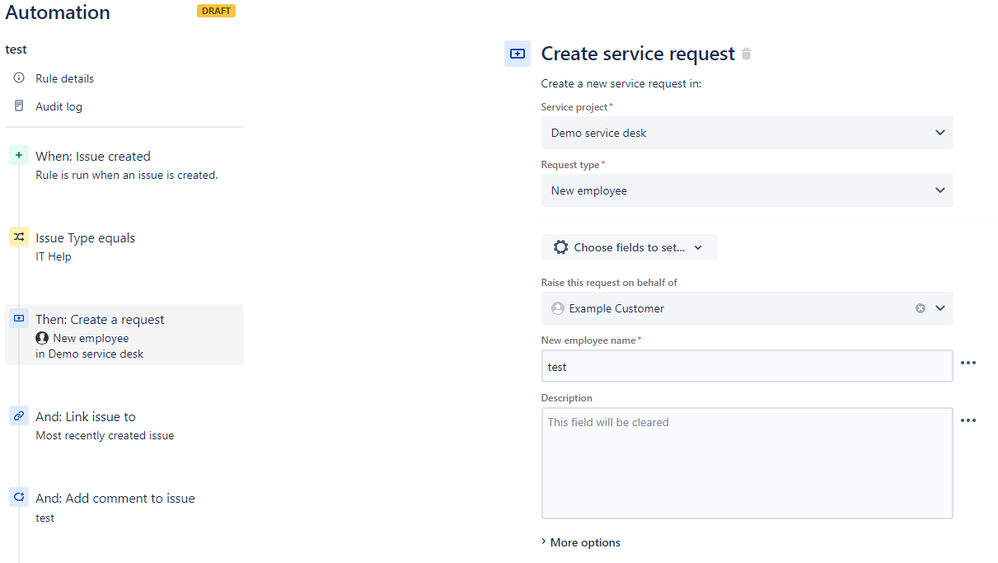Expand More options section

click(580, 542)
